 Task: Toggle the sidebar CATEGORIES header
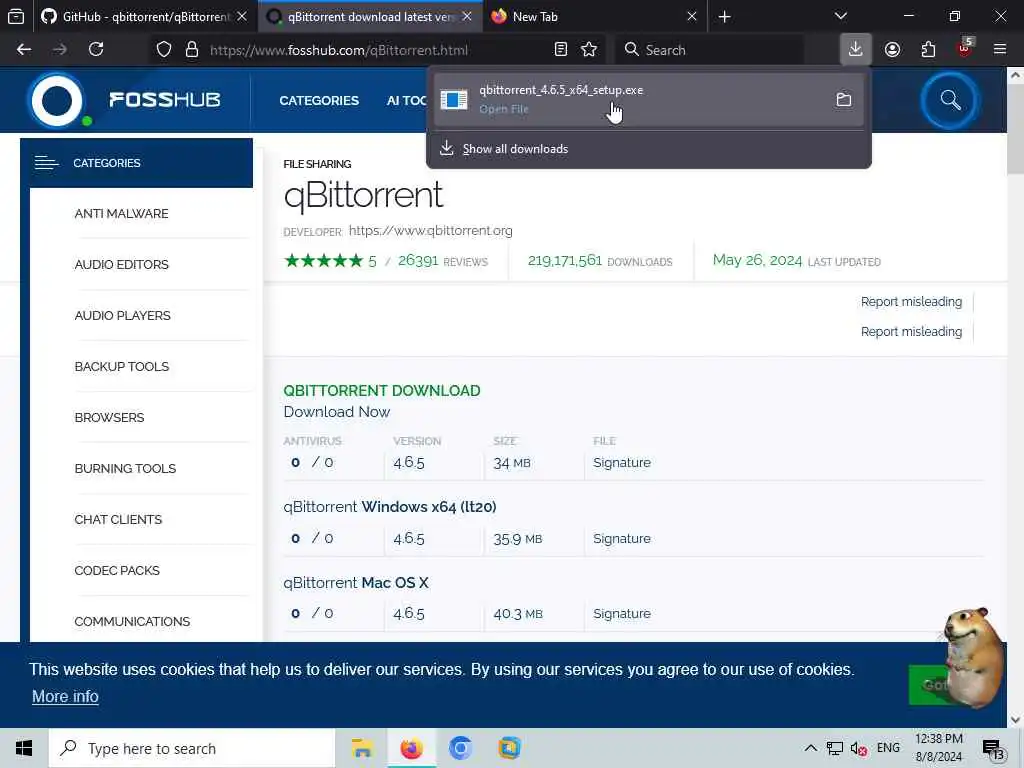pos(136,163)
